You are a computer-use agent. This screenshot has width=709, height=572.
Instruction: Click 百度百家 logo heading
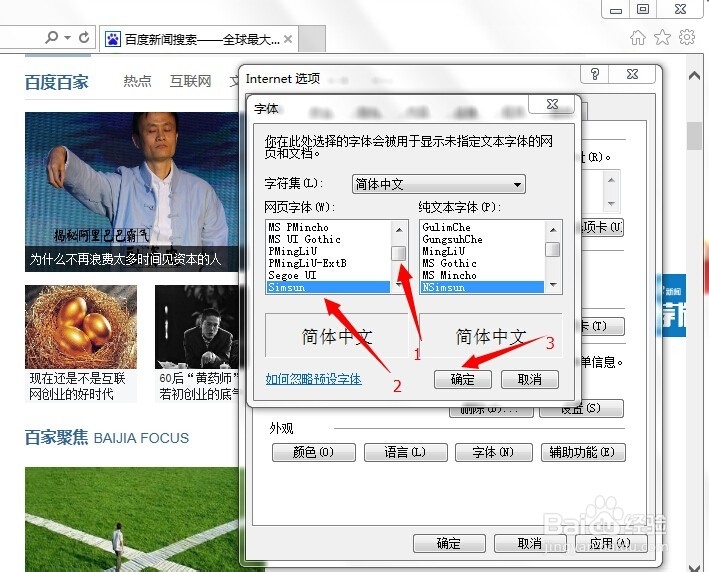coord(57,82)
